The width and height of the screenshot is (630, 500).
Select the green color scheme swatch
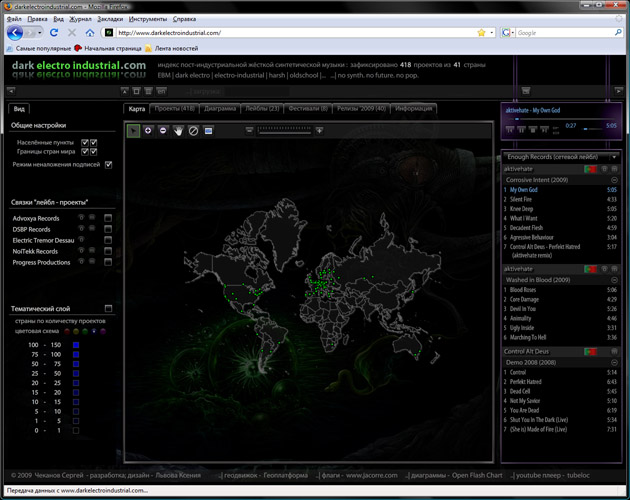coord(85,331)
